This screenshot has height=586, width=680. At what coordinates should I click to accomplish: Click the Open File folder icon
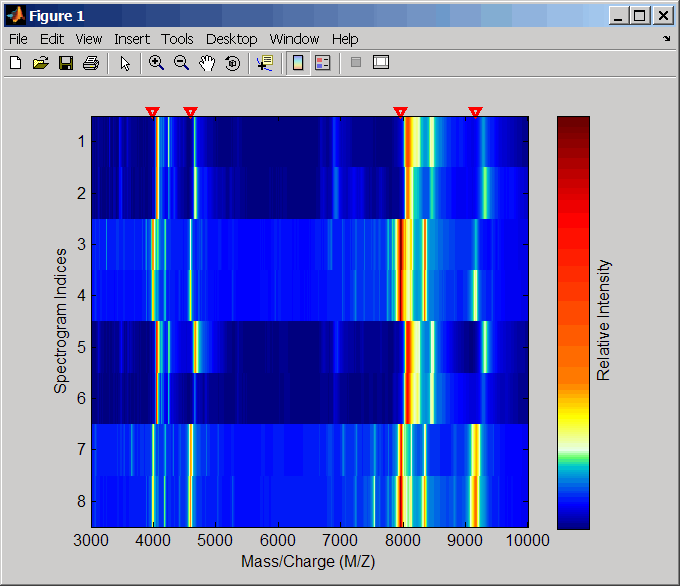40,63
